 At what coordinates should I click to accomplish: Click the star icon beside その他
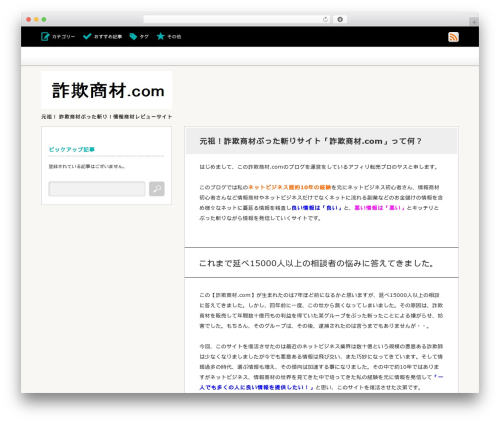(161, 36)
